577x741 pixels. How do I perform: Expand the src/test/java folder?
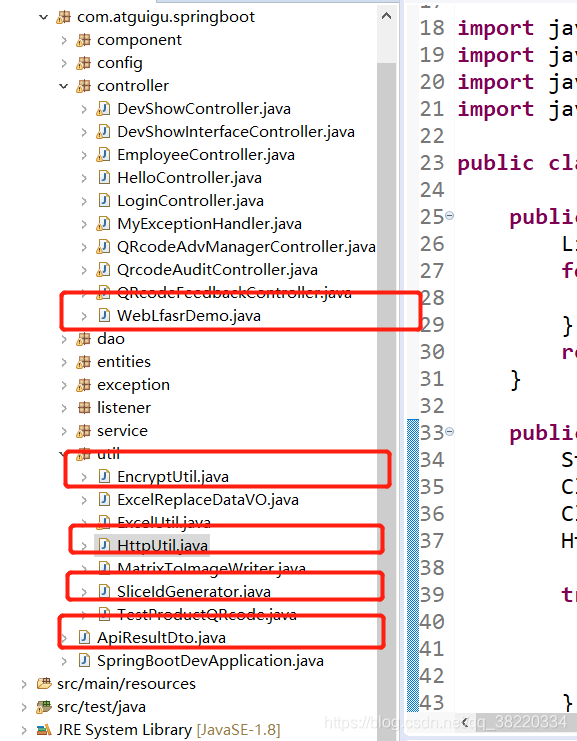24,707
